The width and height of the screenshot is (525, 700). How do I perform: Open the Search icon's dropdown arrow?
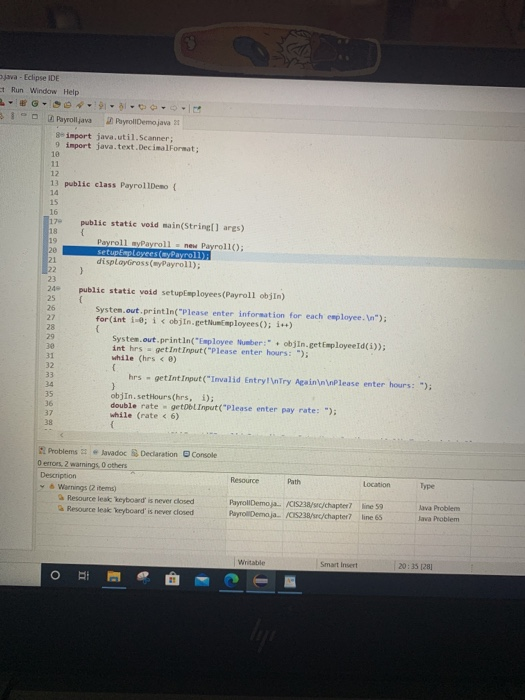tap(89, 106)
